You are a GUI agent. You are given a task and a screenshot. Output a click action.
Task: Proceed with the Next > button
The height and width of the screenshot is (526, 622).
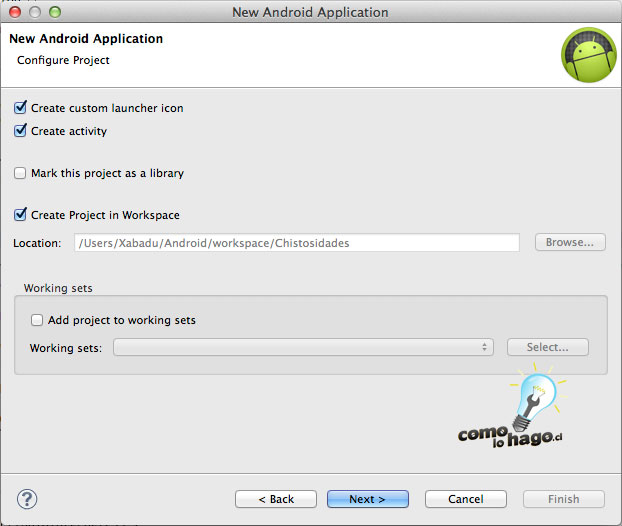[368, 499]
